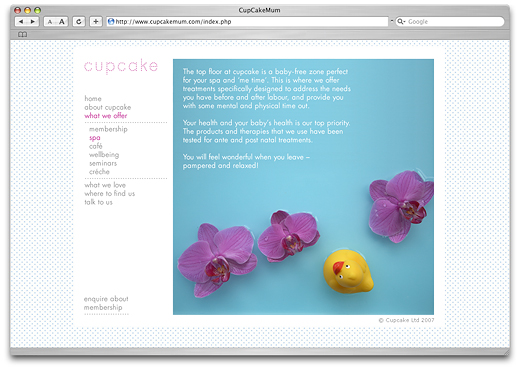Select the spa submenu item
The image size is (520, 369).
[95, 138]
